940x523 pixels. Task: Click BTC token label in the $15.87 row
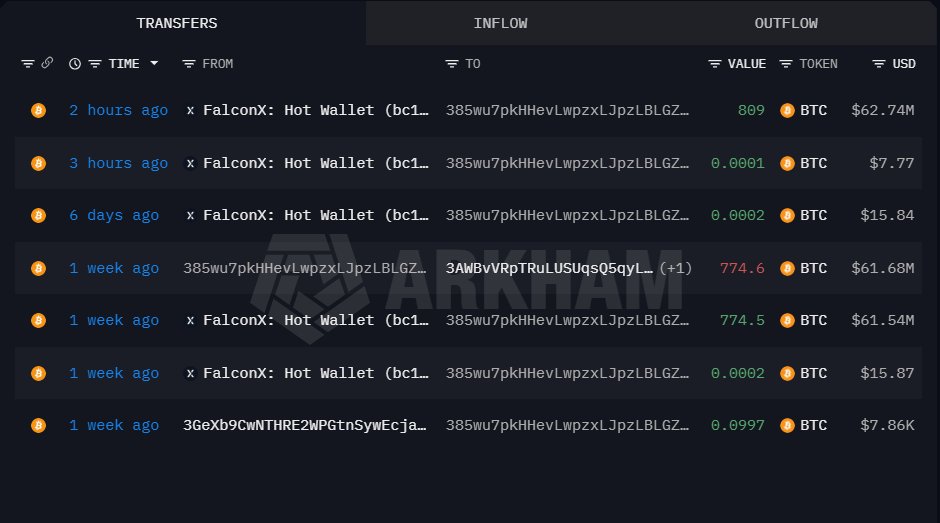814,373
